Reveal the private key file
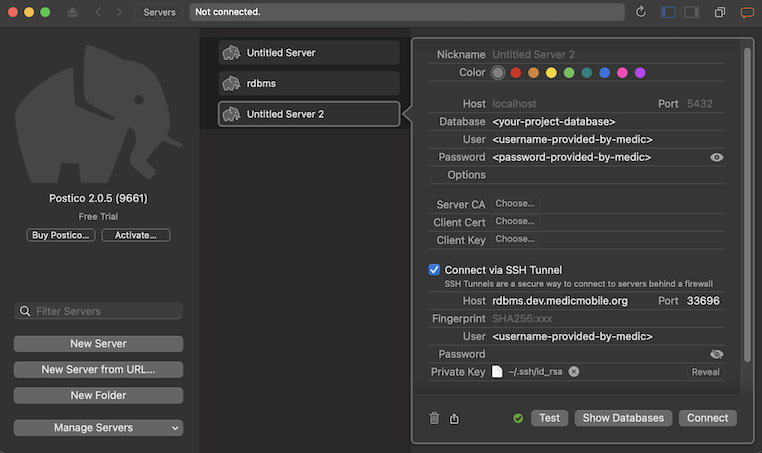The width and height of the screenshot is (762, 453). pos(705,372)
